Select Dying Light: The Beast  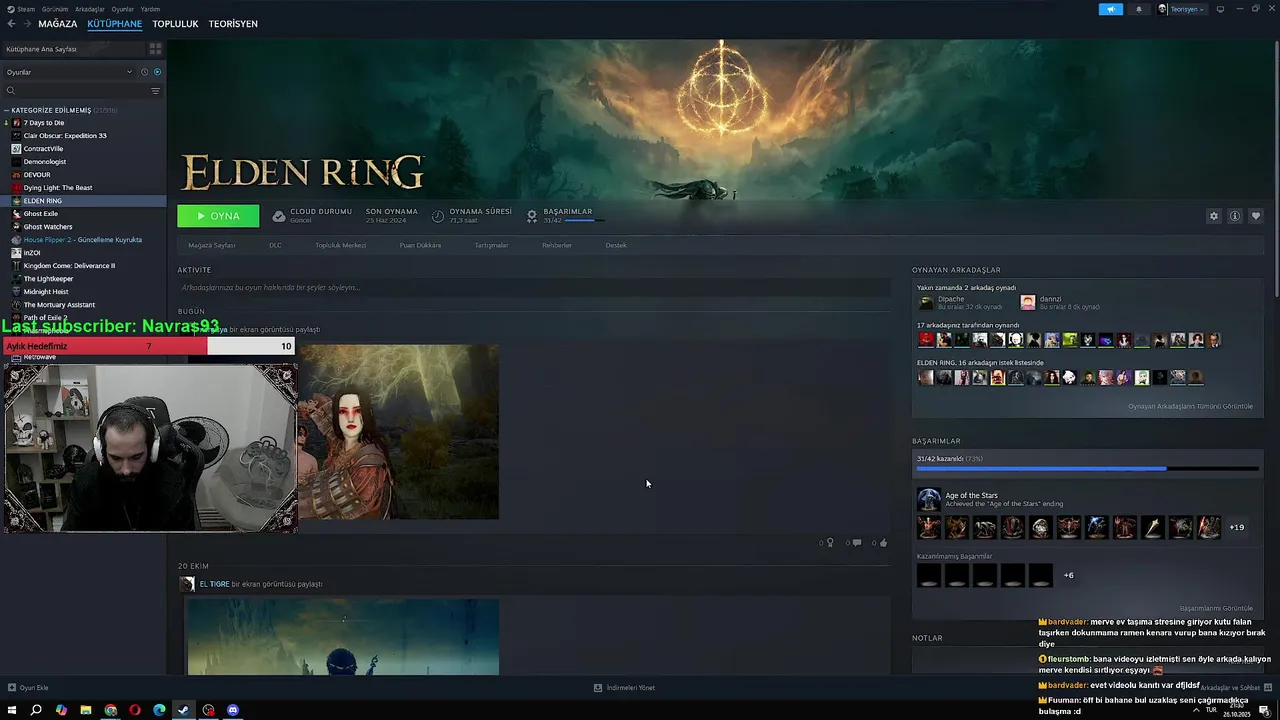point(58,188)
